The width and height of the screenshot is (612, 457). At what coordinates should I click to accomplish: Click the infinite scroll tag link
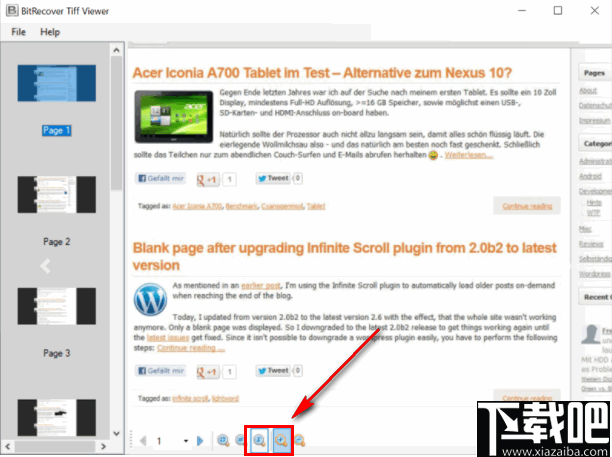click(190, 398)
